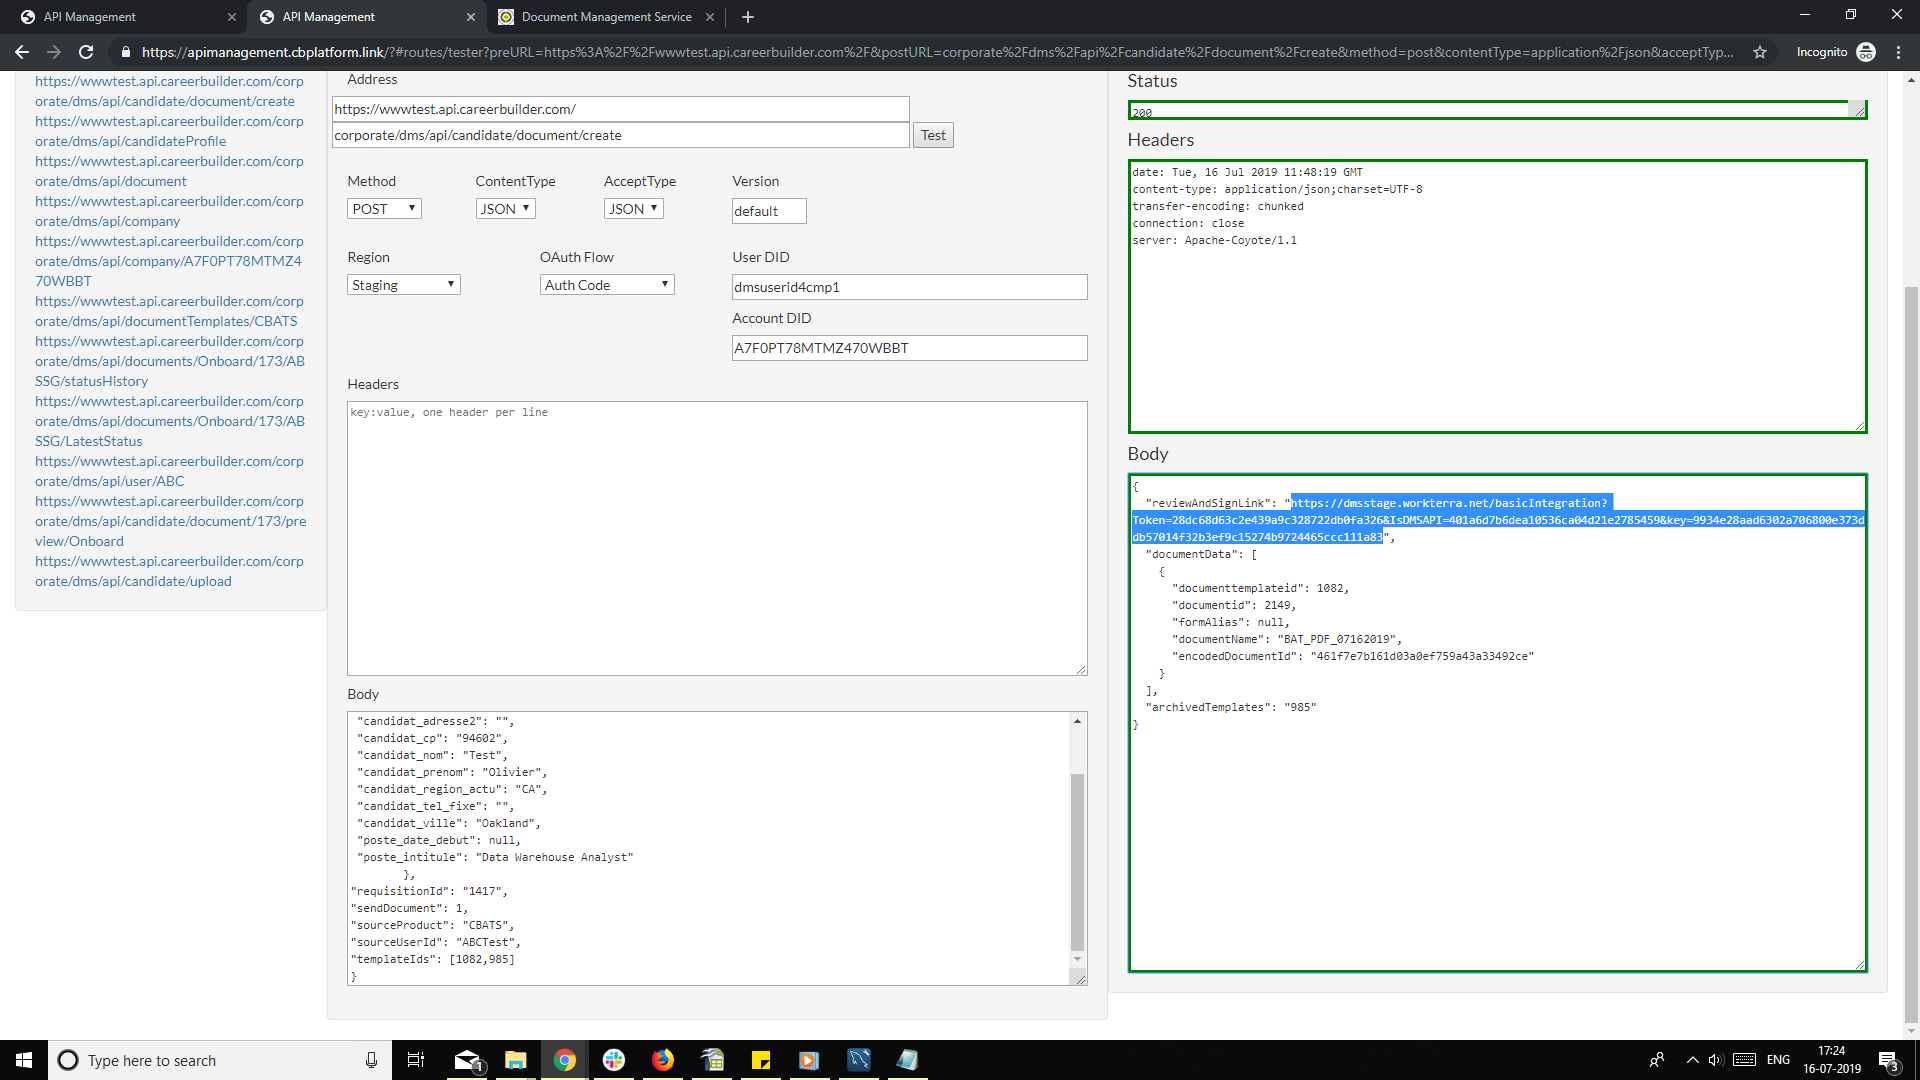
Task: Click the Cortana search circle icon
Action: 68,1060
